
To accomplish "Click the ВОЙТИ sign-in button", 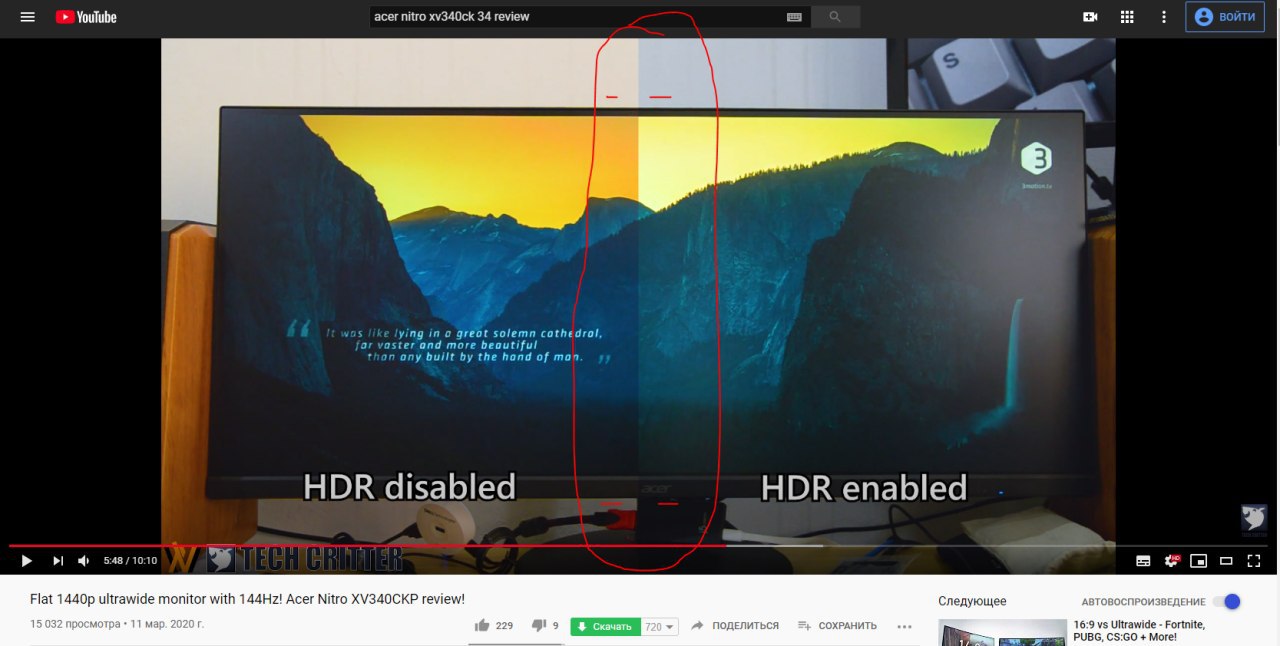I will 1224,17.
